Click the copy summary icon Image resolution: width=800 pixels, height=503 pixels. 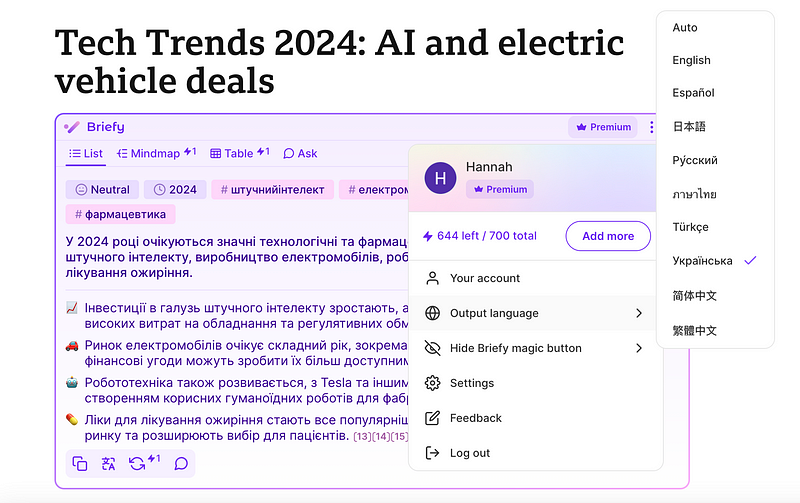coord(80,463)
